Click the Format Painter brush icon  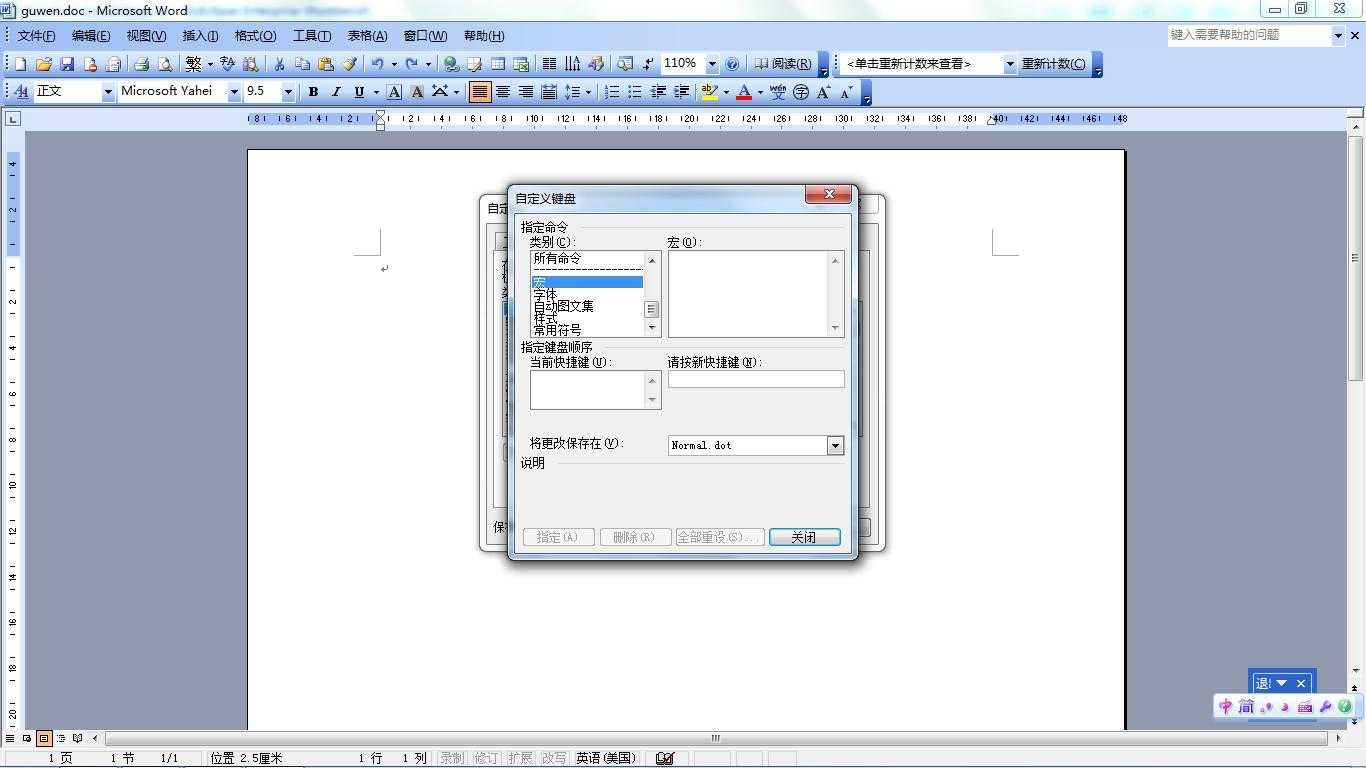coord(349,64)
